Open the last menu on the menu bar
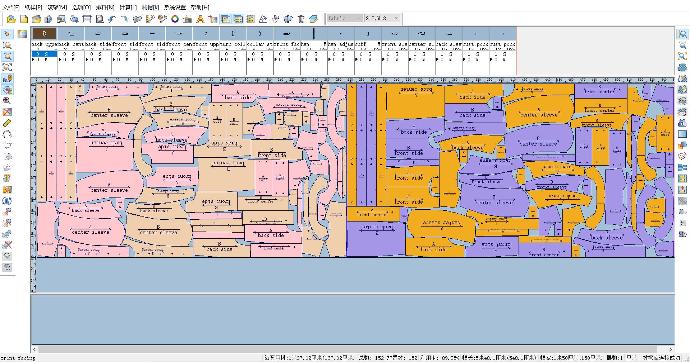This screenshot has height=362, width=690. (200, 7)
